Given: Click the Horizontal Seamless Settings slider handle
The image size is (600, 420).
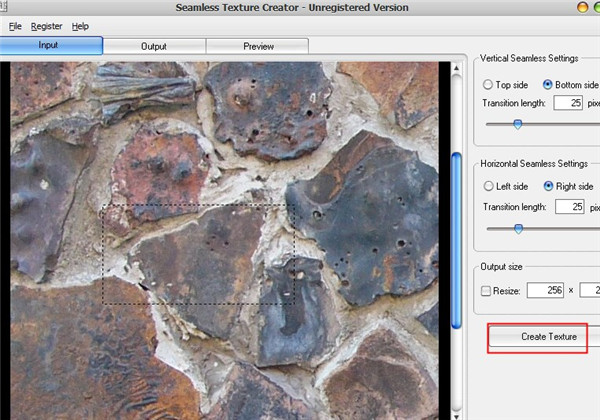Looking at the screenshot, I should (x=517, y=228).
